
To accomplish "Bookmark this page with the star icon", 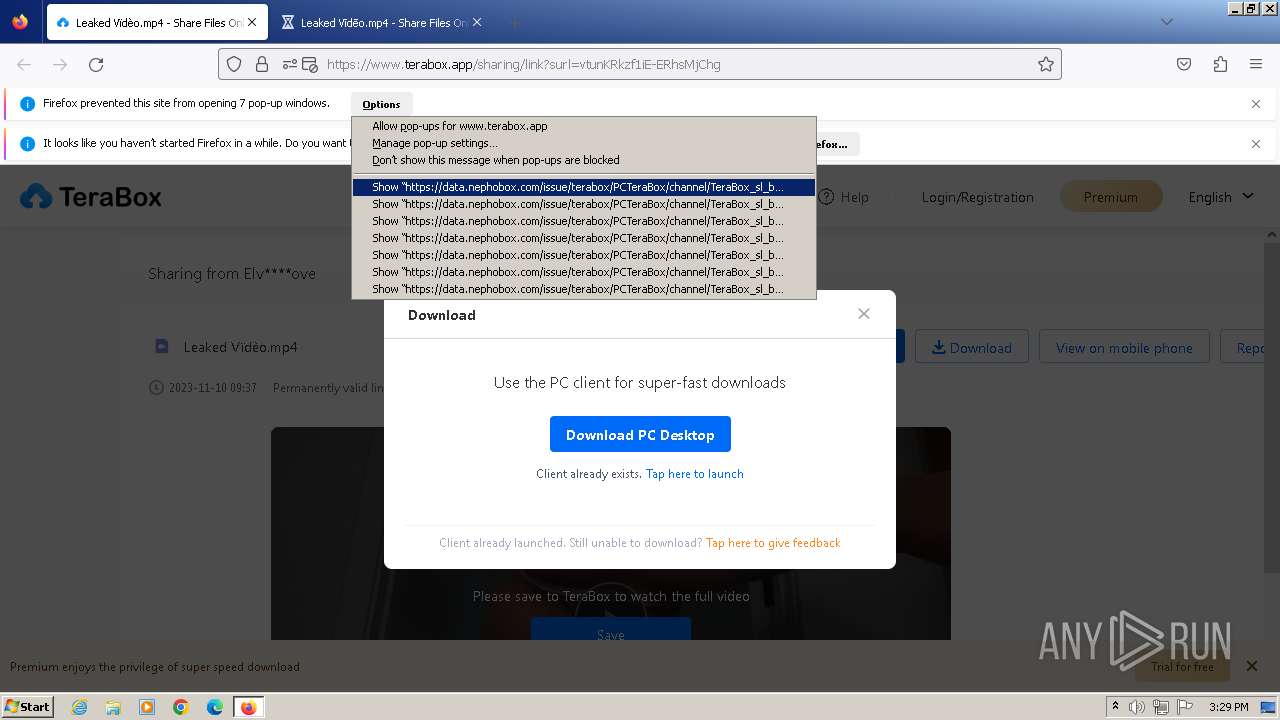I will click(1046, 64).
